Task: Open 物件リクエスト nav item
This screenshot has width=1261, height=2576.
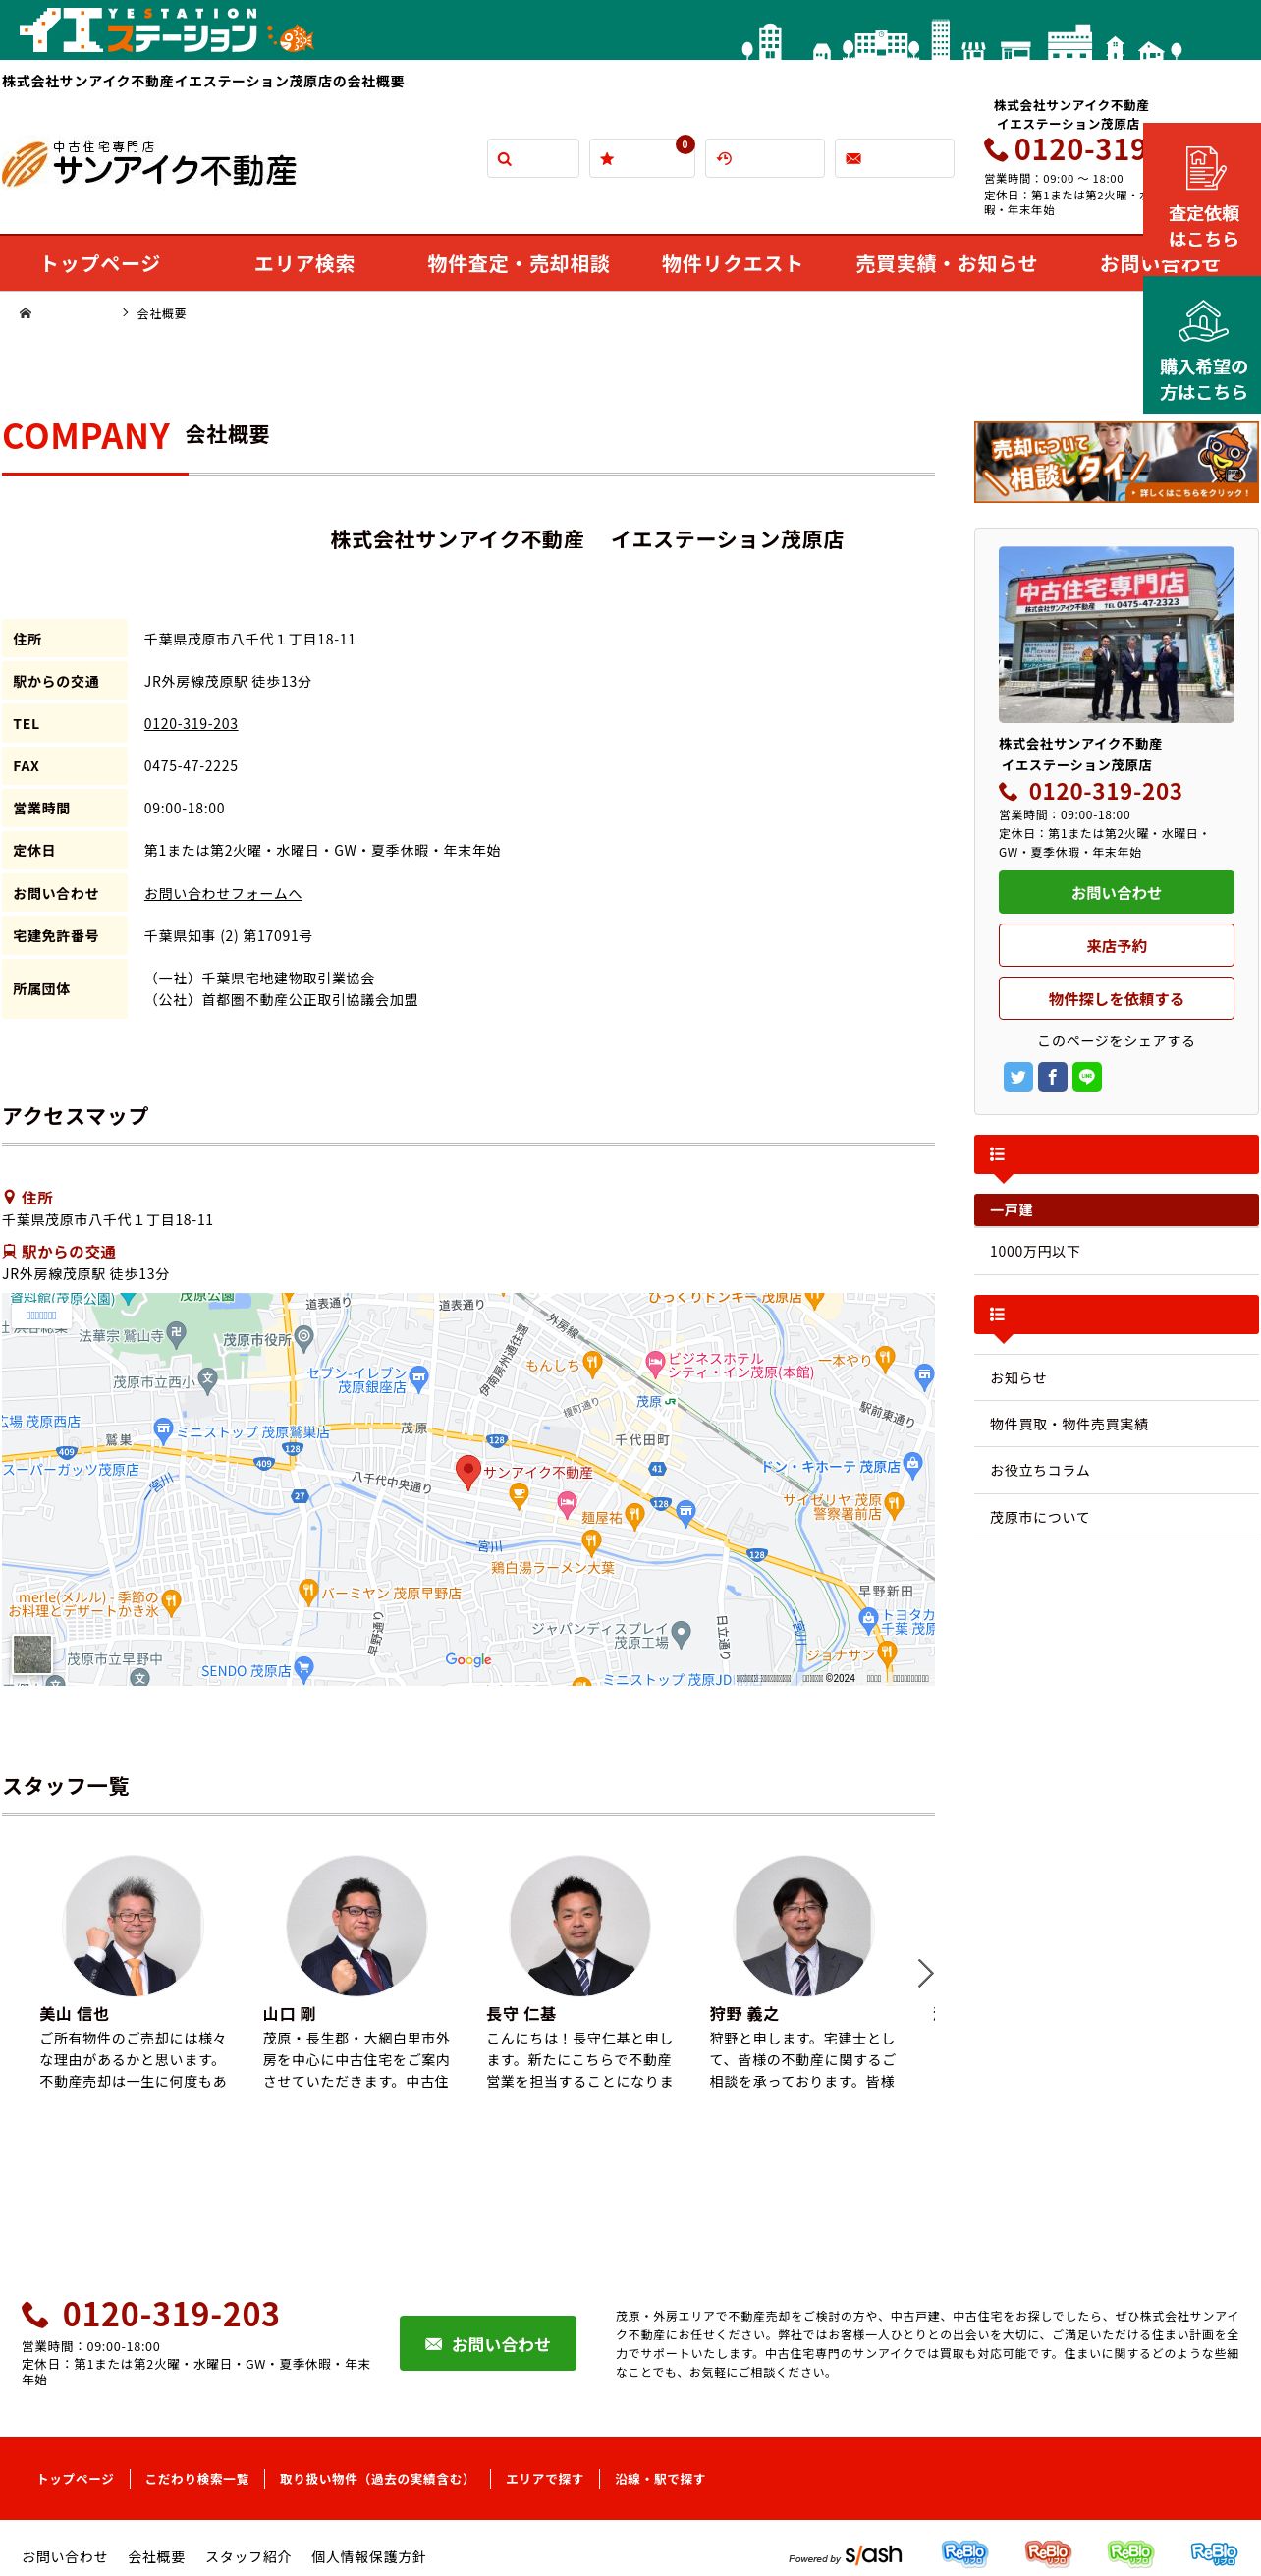Action: [x=732, y=264]
